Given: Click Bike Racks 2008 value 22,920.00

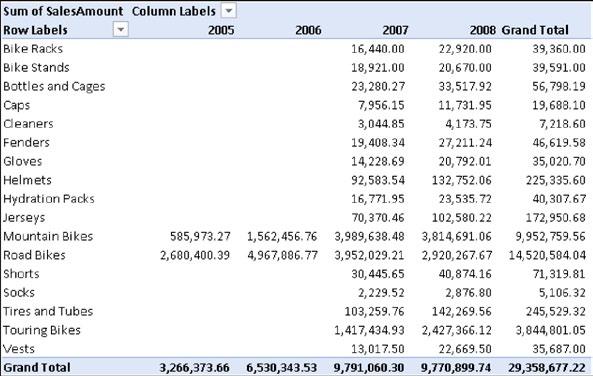Looking at the screenshot, I should coord(465,49).
